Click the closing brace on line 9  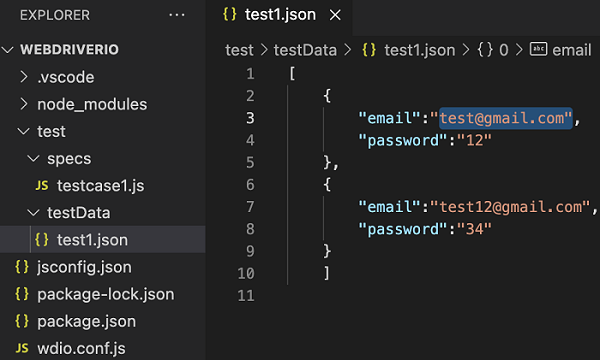click(x=327, y=251)
